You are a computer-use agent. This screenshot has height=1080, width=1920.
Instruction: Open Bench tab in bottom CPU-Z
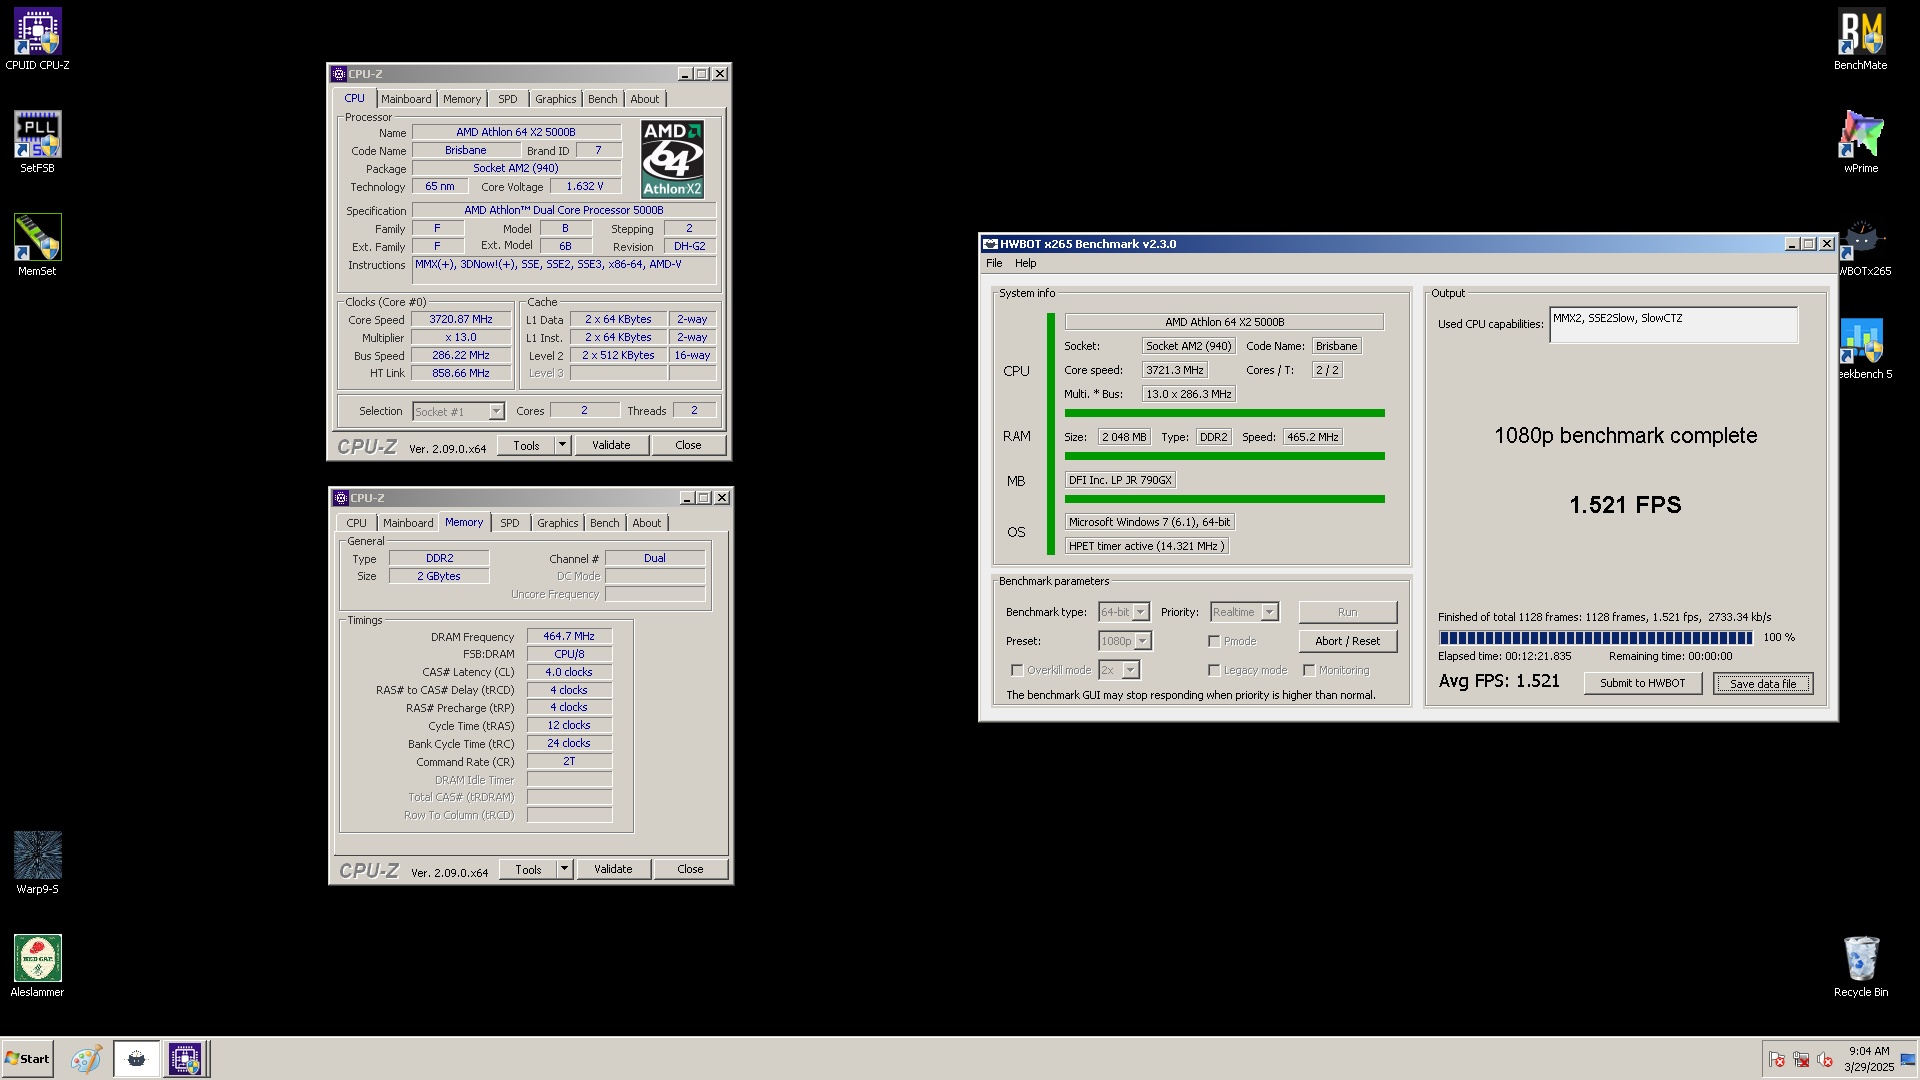(604, 523)
